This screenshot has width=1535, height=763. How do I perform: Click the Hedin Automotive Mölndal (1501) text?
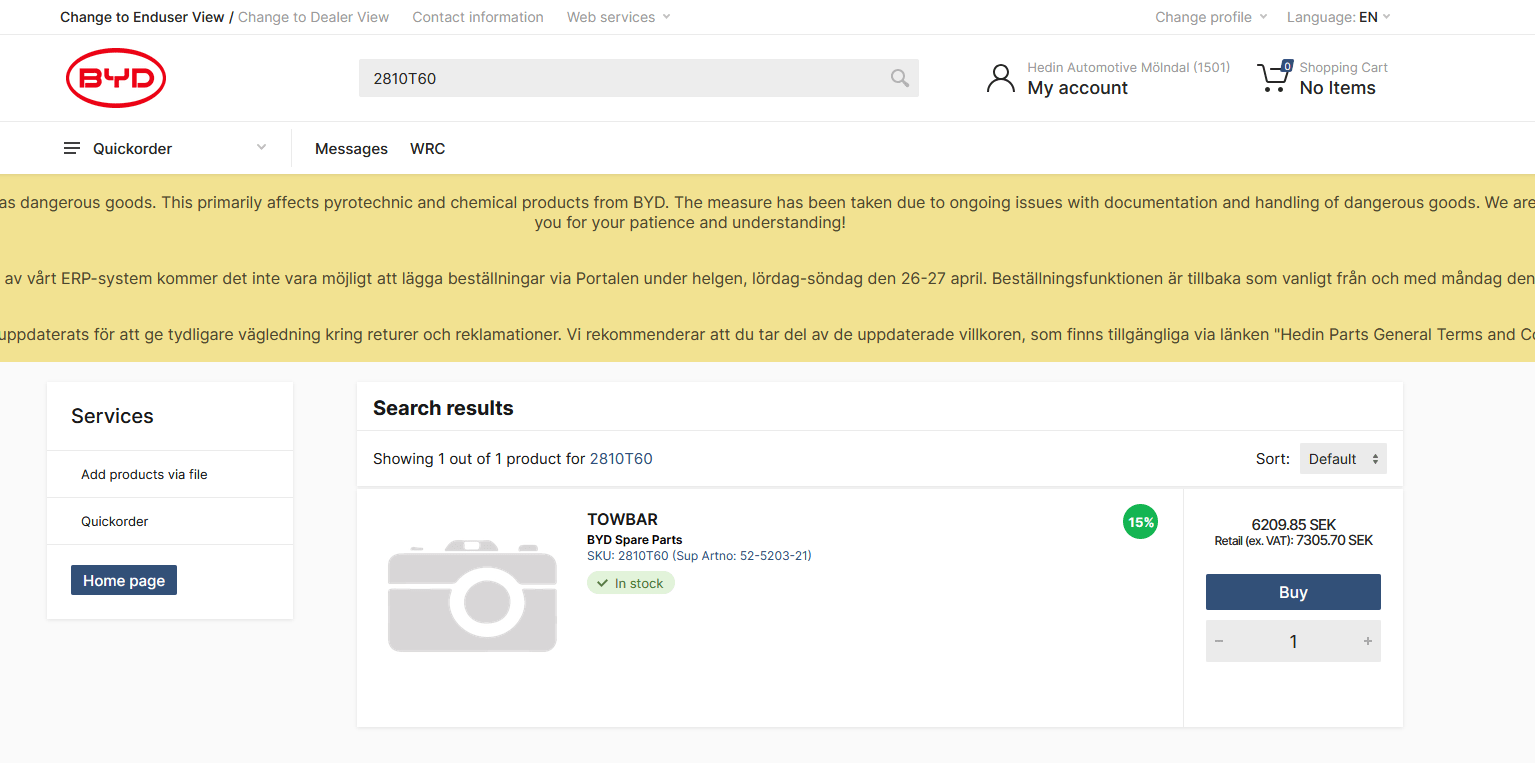1128,67
